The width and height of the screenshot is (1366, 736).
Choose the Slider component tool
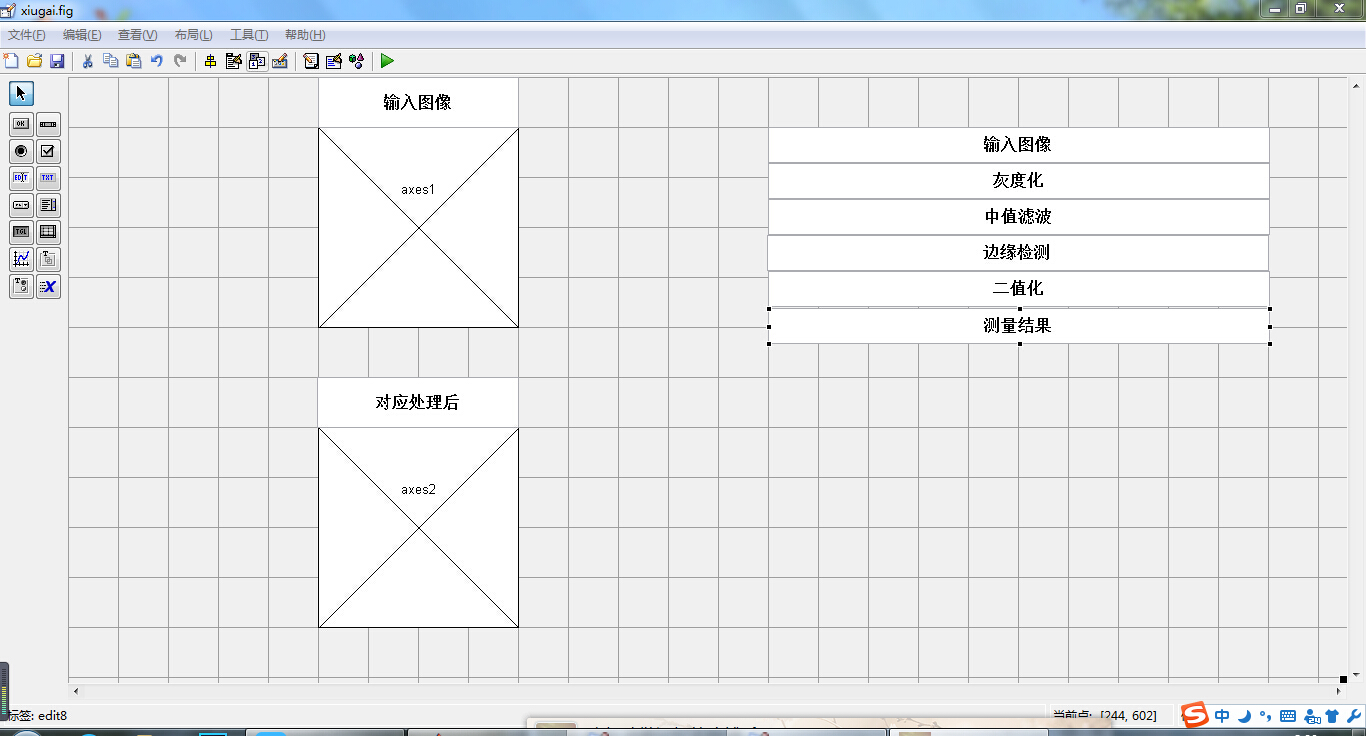pyautogui.click(x=48, y=124)
